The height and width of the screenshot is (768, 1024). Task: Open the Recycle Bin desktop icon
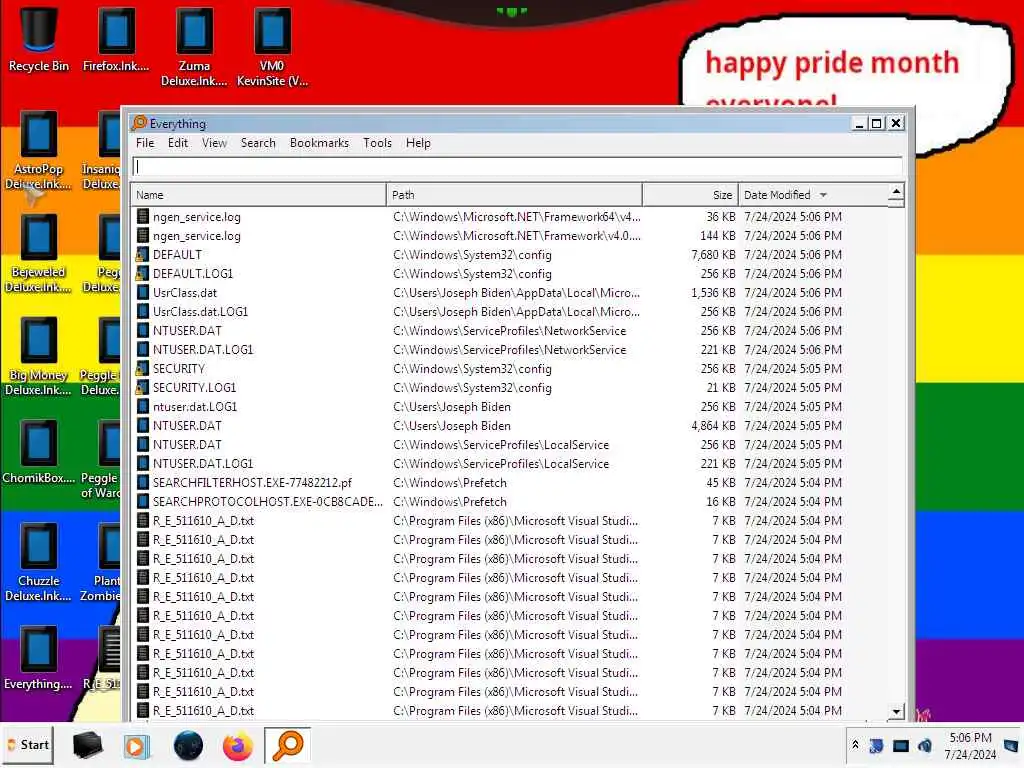[38, 39]
